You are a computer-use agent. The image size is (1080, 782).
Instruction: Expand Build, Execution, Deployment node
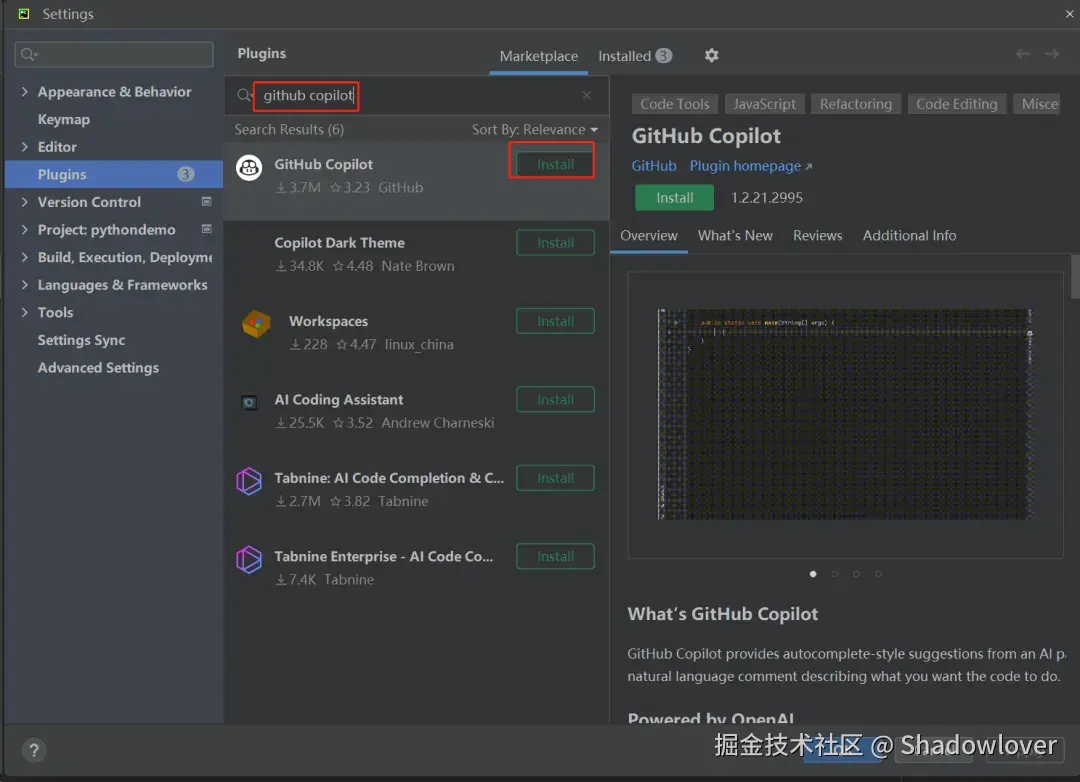[x=25, y=257]
